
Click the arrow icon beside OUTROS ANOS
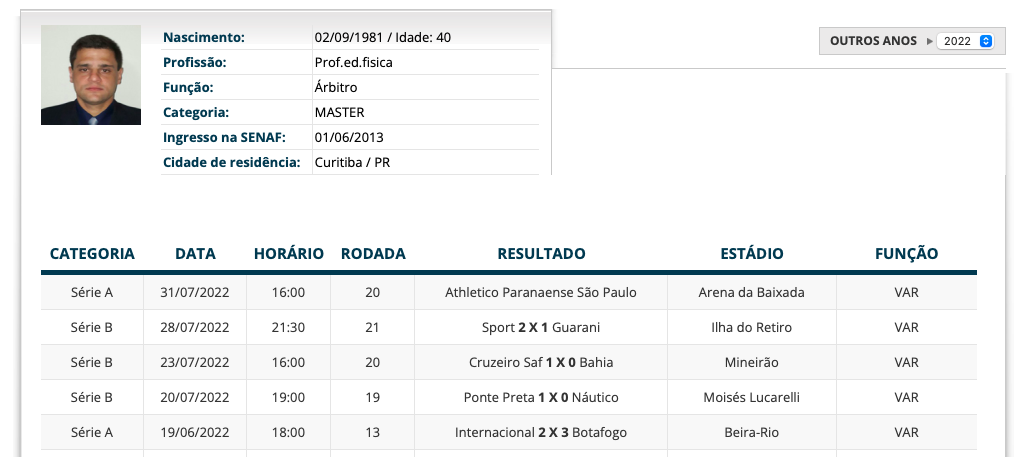[929, 41]
